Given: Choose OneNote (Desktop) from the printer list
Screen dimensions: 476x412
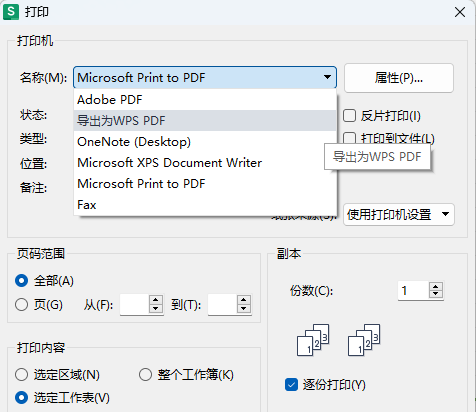Looking at the screenshot, I should [x=205, y=142].
